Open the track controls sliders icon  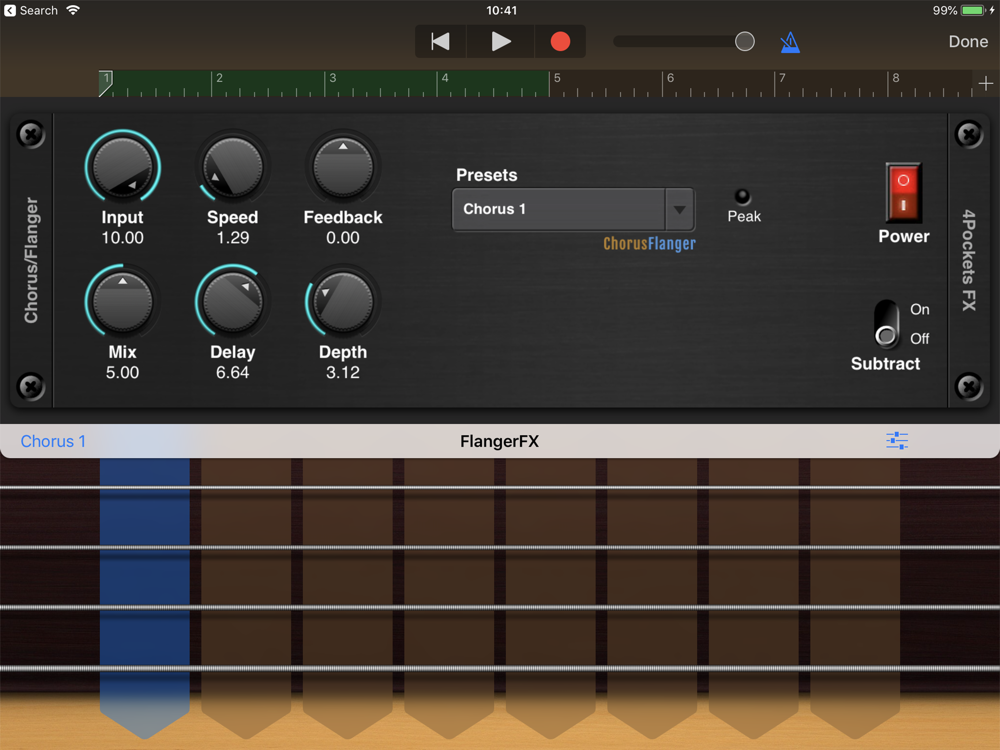[x=897, y=441]
